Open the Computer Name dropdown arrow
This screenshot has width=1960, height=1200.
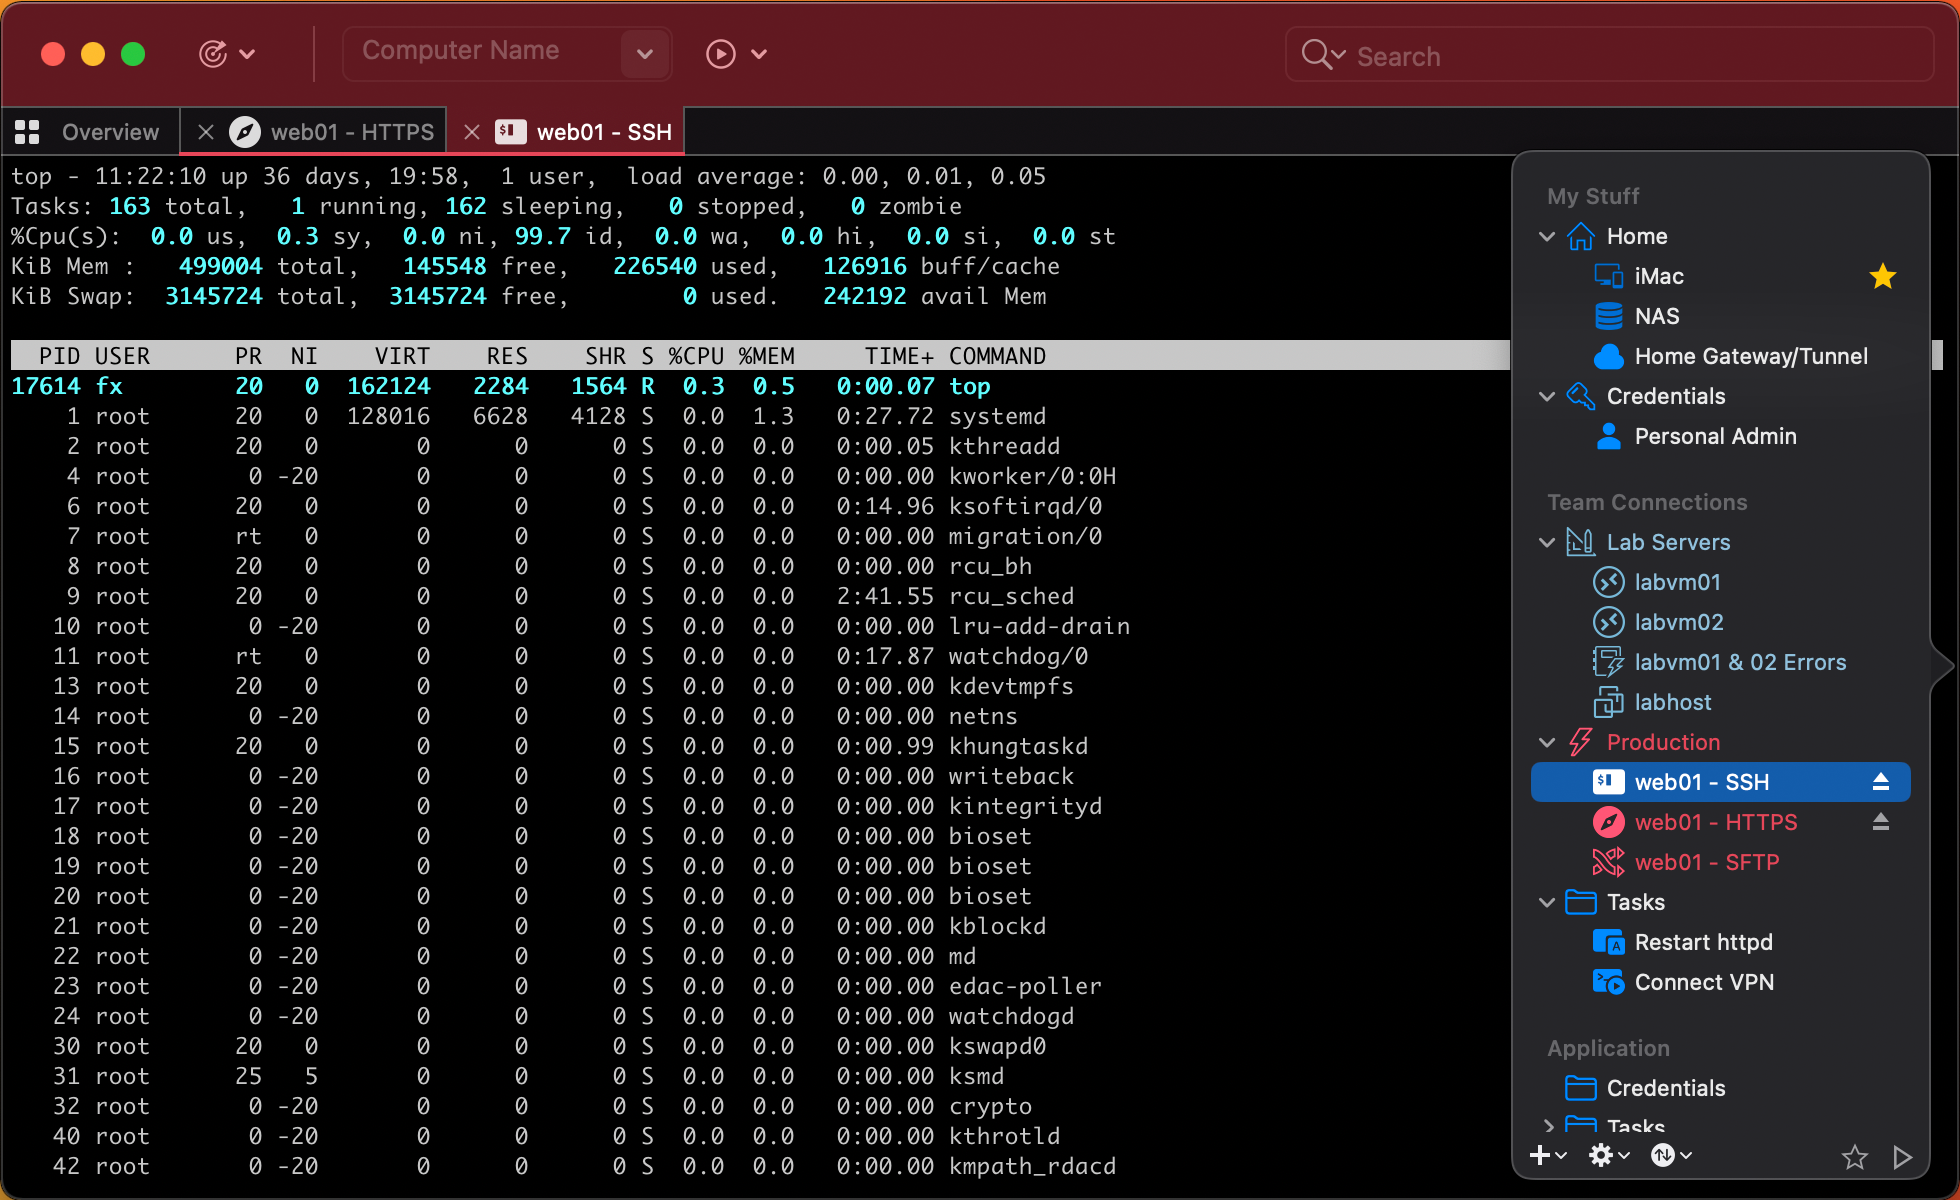pyautogui.click(x=645, y=53)
